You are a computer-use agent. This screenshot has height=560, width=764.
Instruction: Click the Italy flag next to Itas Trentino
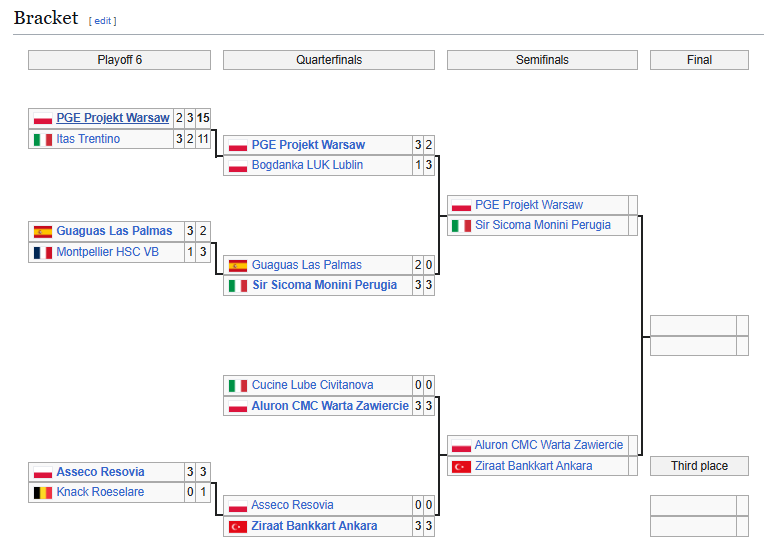[43, 140]
